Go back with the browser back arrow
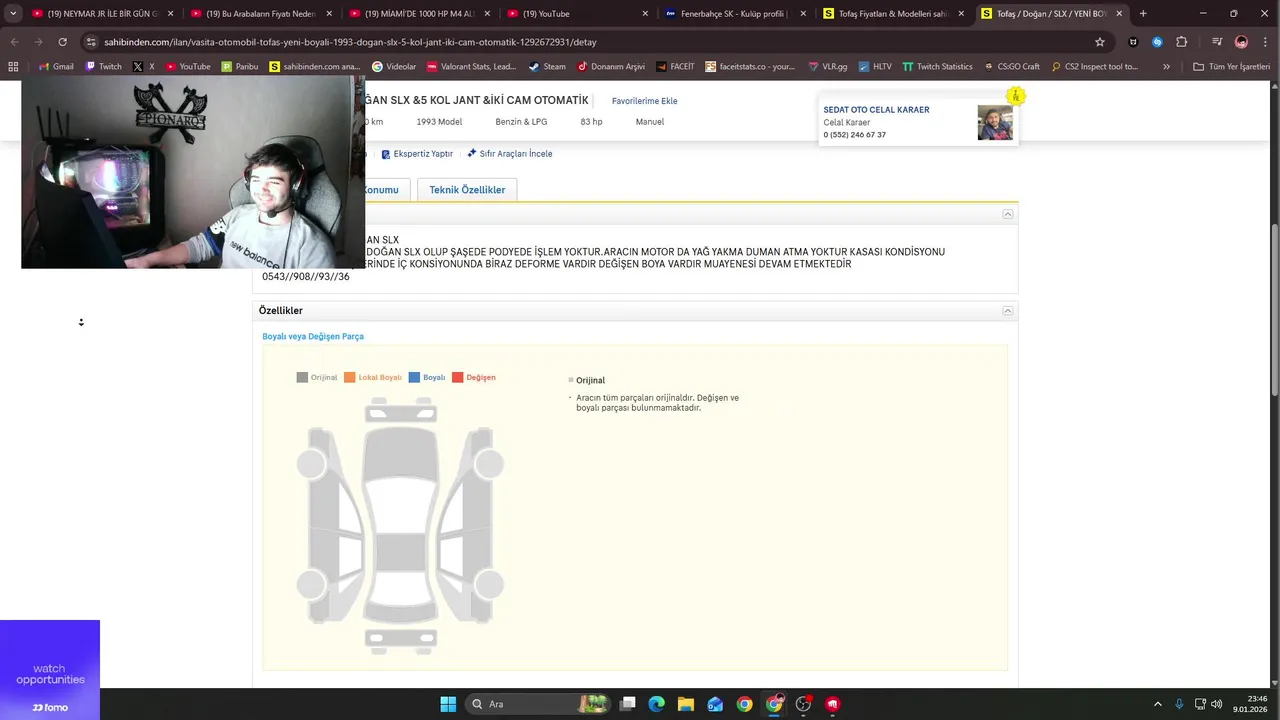Viewport: 1280px width, 720px height. [x=14, y=42]
